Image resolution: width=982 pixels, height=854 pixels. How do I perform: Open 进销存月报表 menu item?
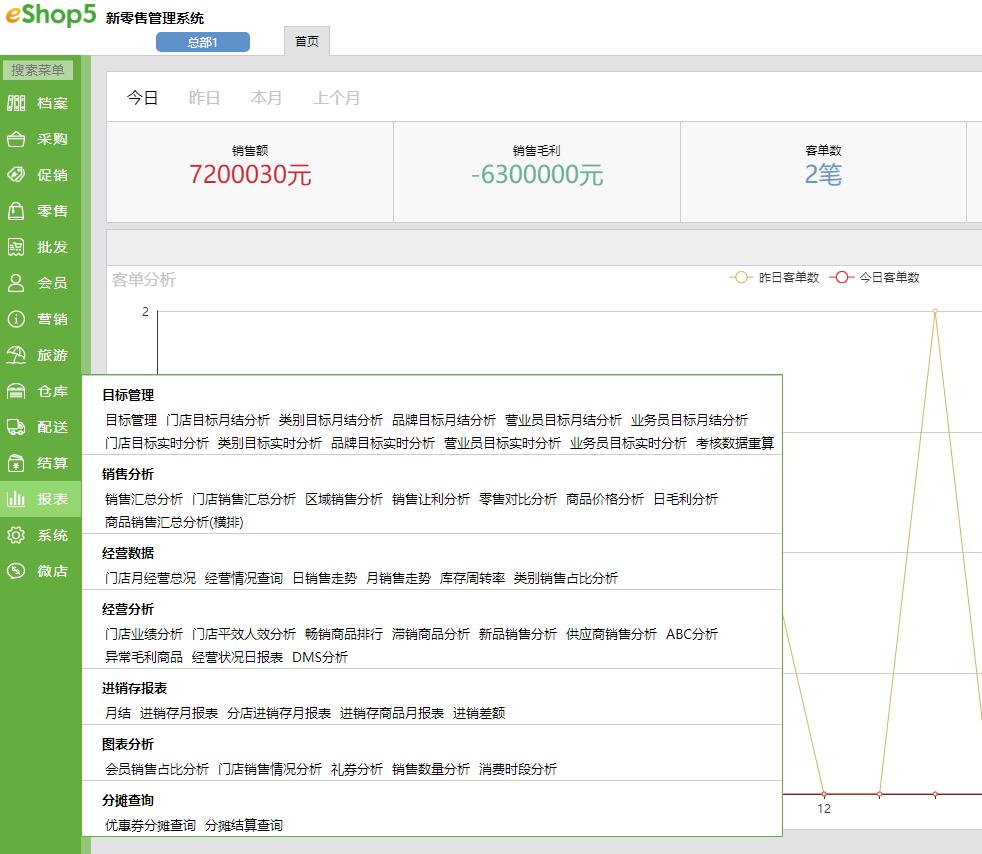(179, 713)
